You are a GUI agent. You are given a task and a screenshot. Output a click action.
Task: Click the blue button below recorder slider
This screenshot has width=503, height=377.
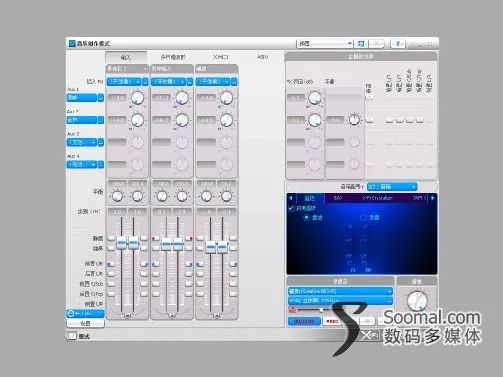(x=304, y=321)
